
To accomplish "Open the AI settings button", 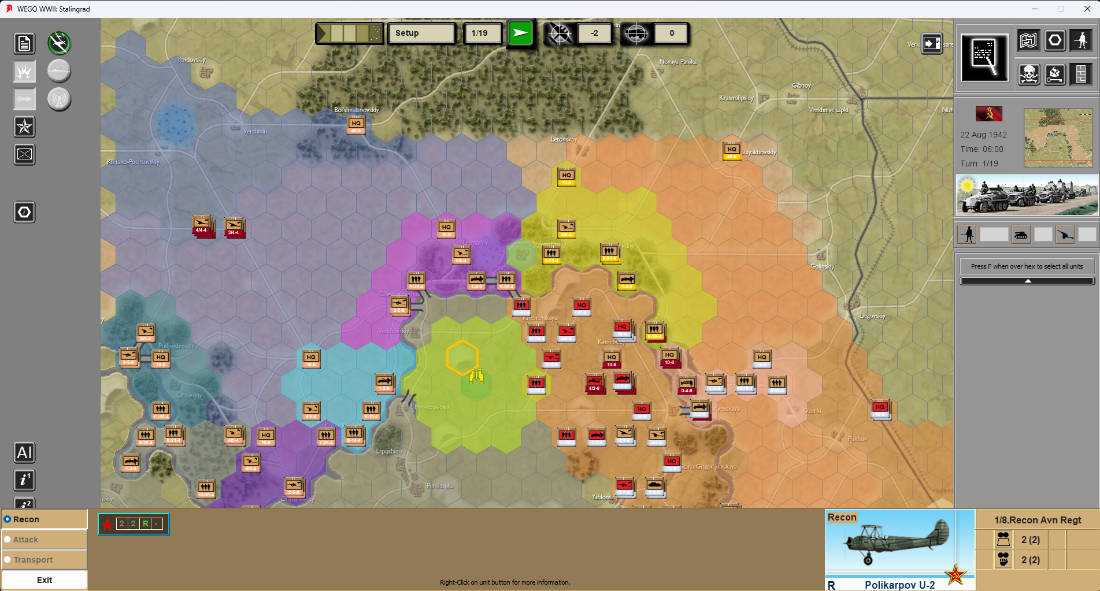I will click(x=25, y=453).
